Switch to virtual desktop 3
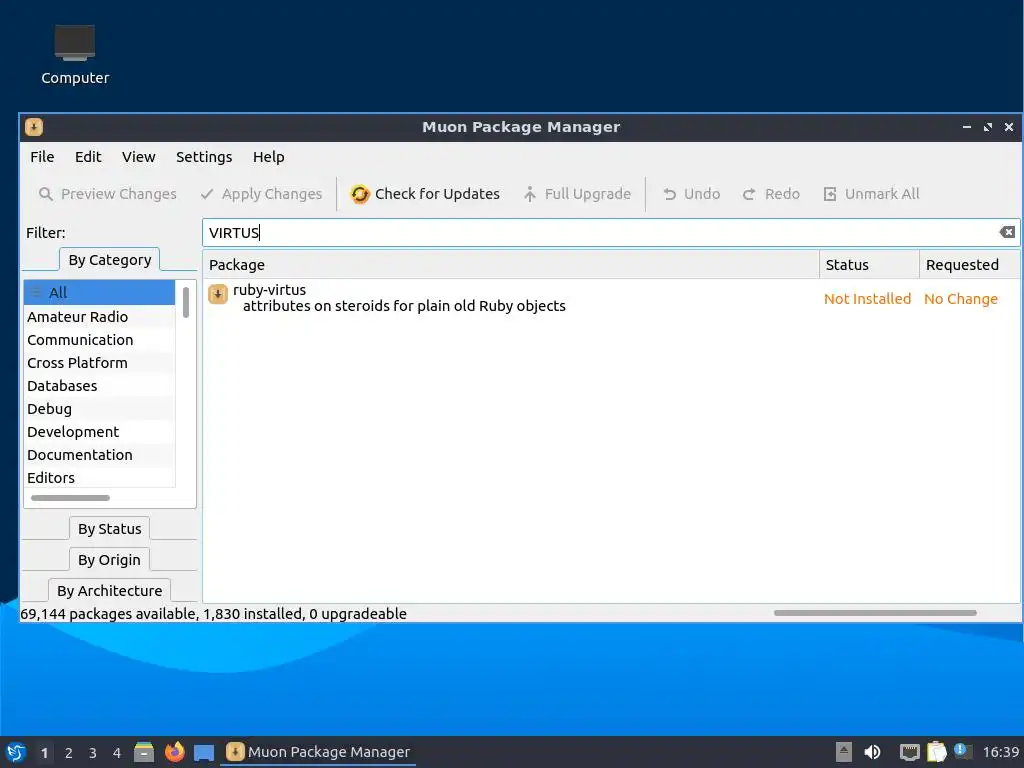This screenshot has width=1024, height=768. point(93,753)
